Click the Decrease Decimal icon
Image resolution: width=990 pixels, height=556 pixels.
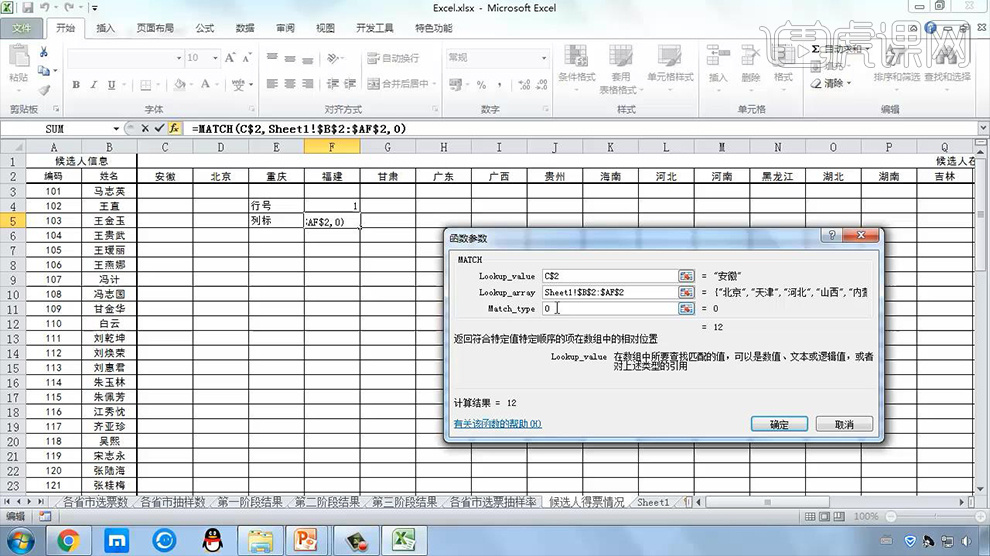[x=542, y=84]
